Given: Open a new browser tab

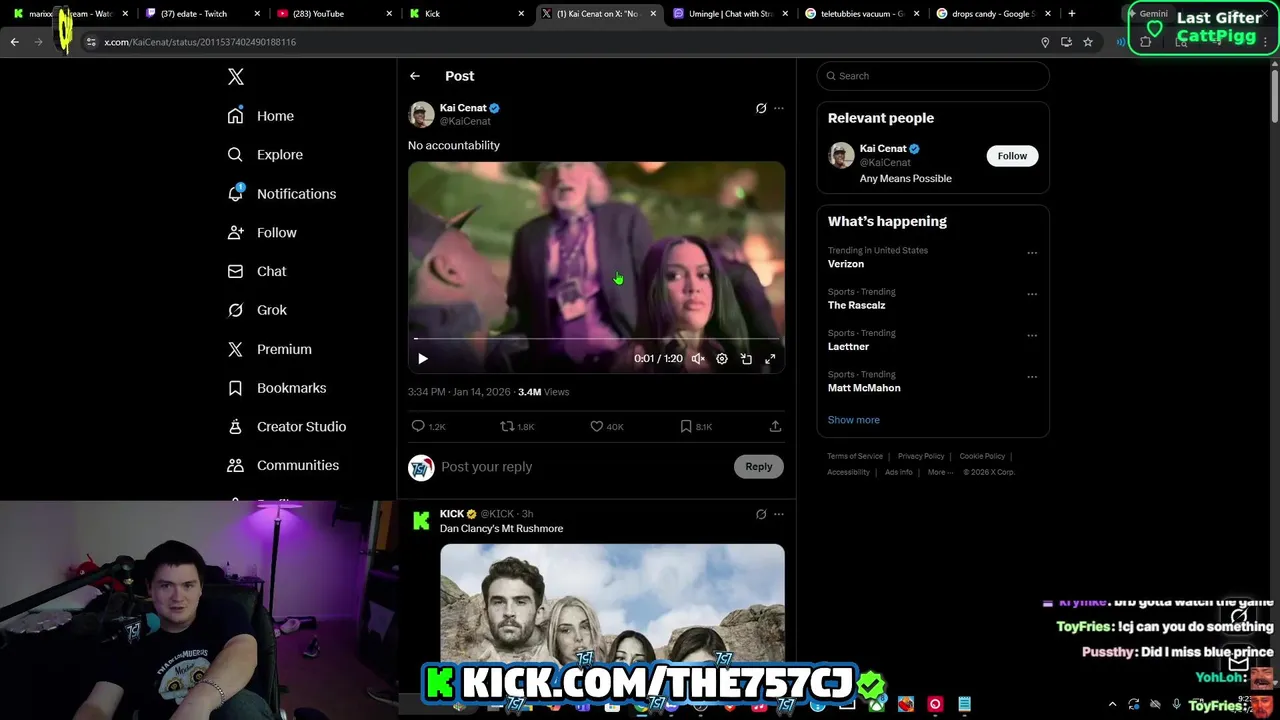Looking at the screenshot, I should [1071, 14].
